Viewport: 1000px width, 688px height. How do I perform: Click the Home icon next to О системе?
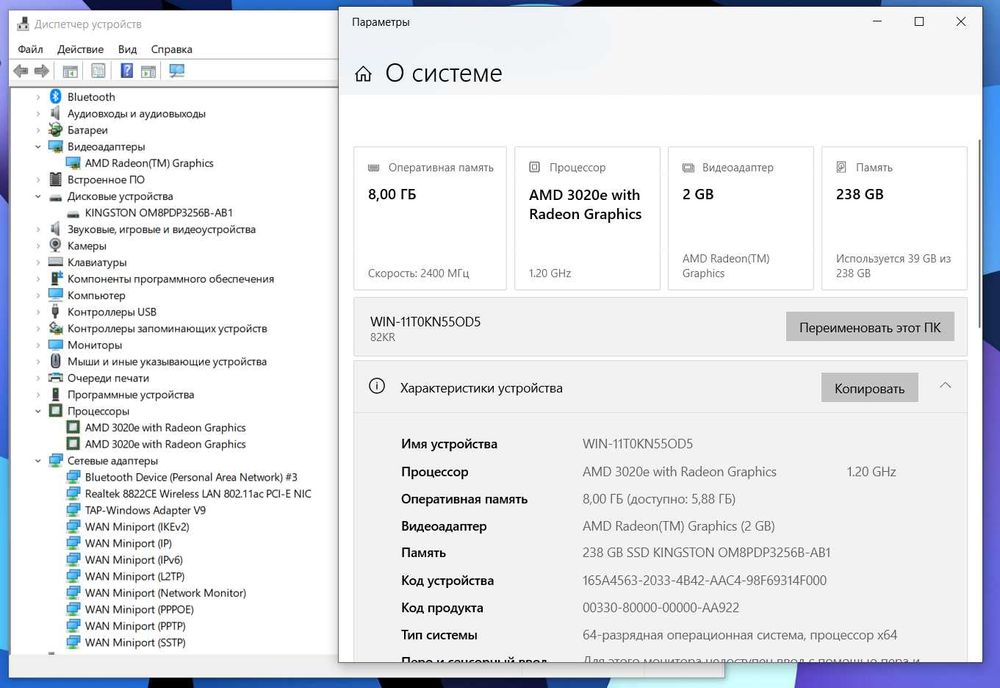point(363,74)
